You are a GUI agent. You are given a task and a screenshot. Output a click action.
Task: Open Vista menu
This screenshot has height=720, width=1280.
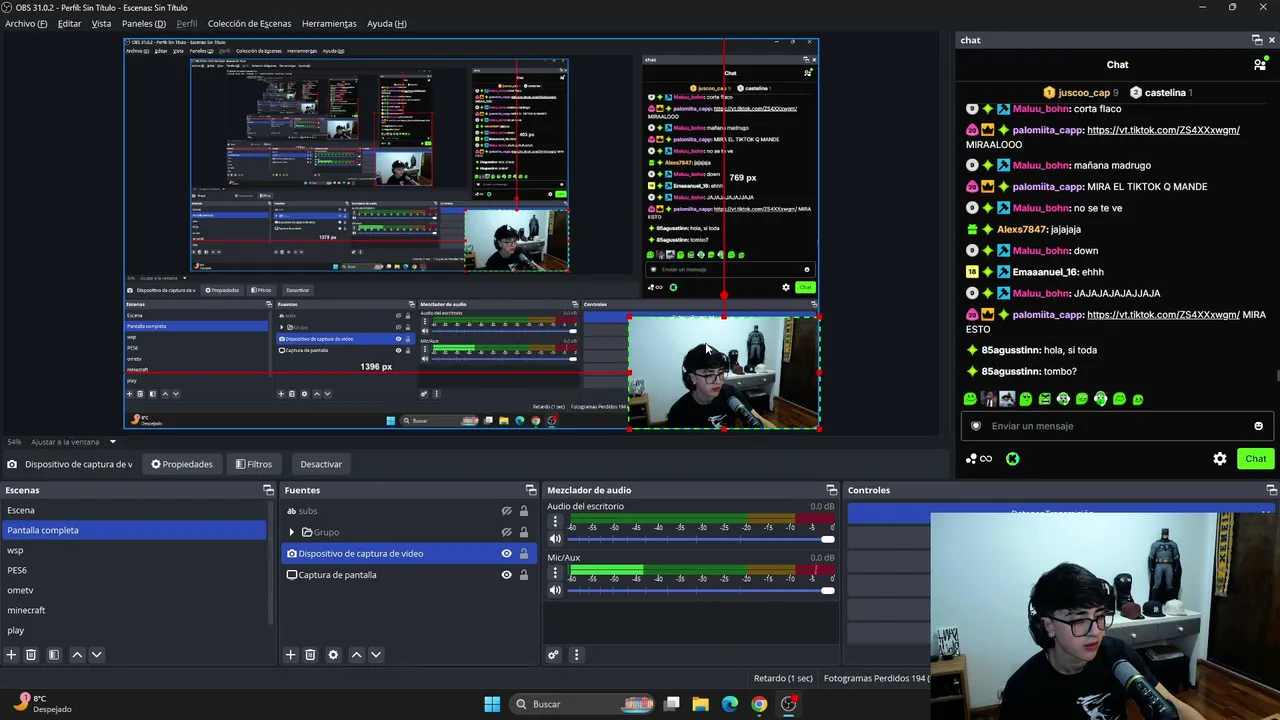click(101, 23)
